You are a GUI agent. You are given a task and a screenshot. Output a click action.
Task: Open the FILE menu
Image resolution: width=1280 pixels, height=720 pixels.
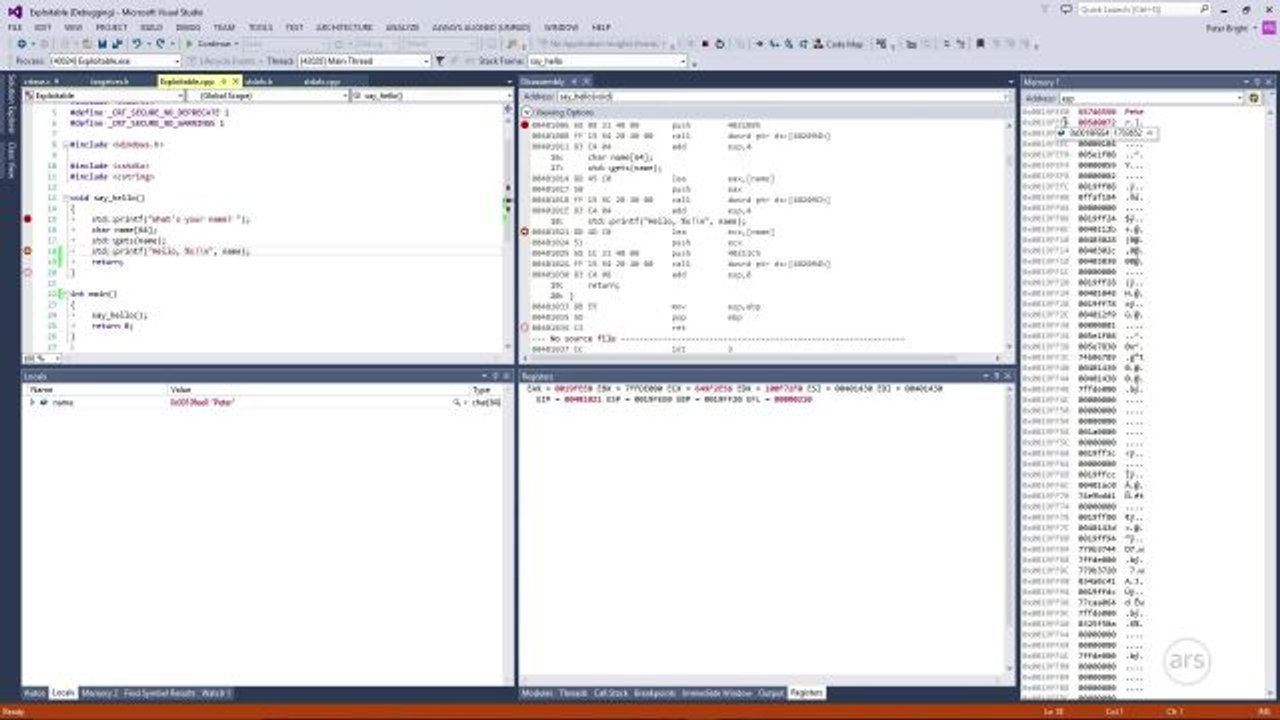point(15,27)
